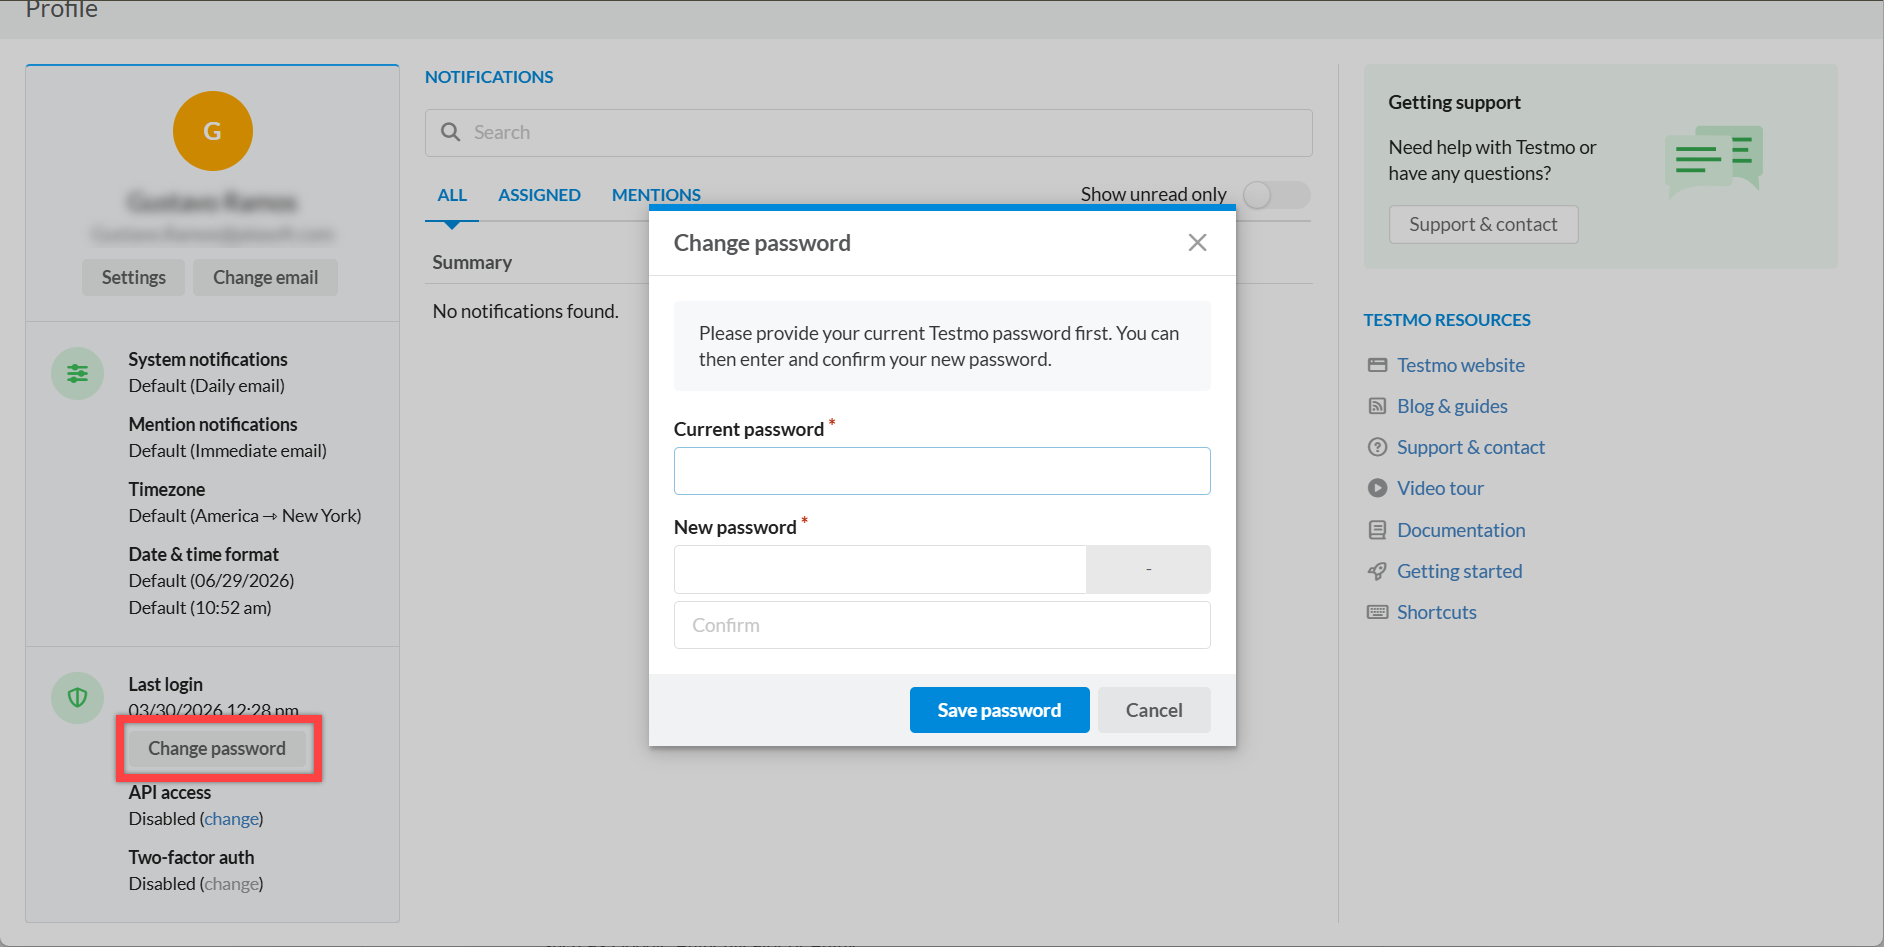Image resolution: width=1884 pixels, height=947 pixels.
Task: Click the question mark help icon
Action: 1377,447
